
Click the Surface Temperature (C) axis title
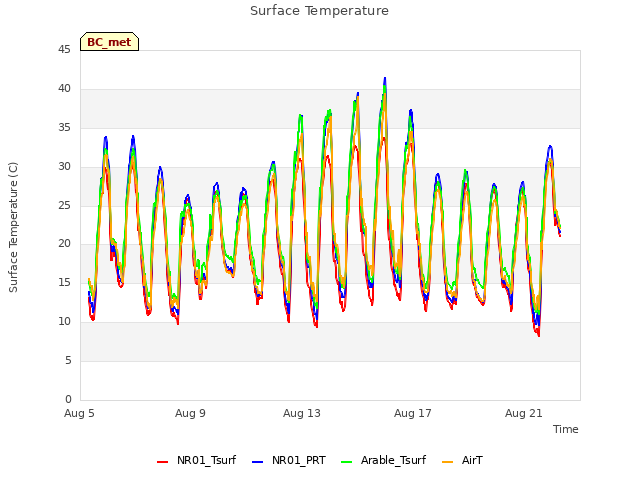[13, 227]
